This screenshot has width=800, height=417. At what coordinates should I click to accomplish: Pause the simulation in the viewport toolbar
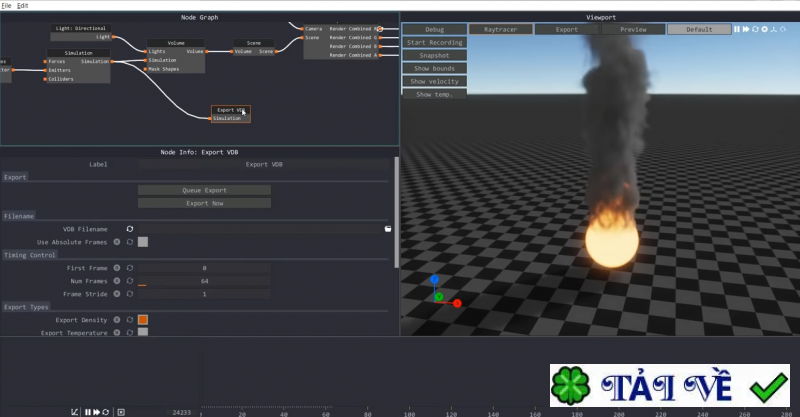[737, 29]
